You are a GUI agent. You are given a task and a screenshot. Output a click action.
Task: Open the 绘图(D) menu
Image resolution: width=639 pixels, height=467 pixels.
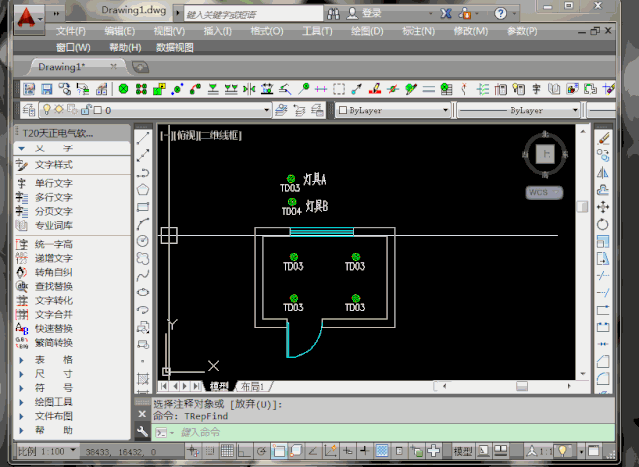[x=367, y=31]
